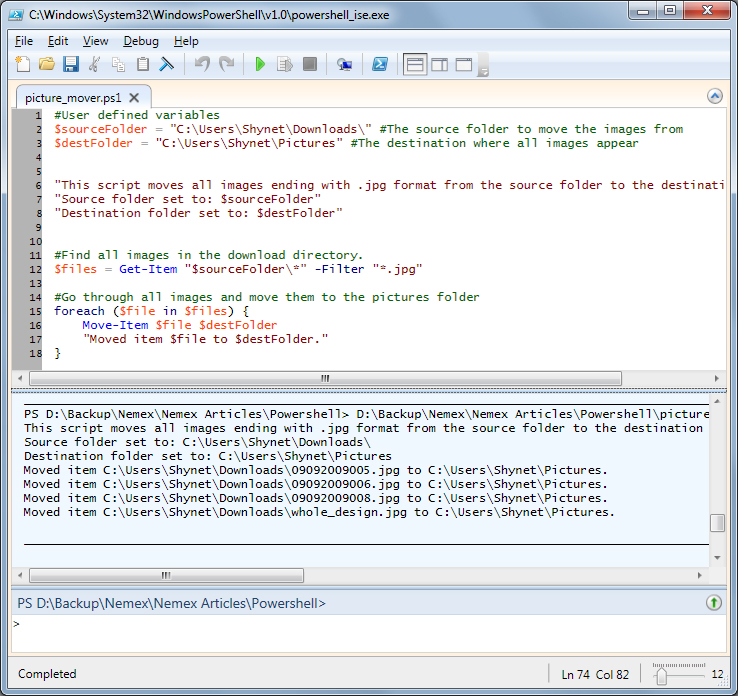
Task: Launch the PowerShell.exe console icon
Action: click(x=380, y=65)
